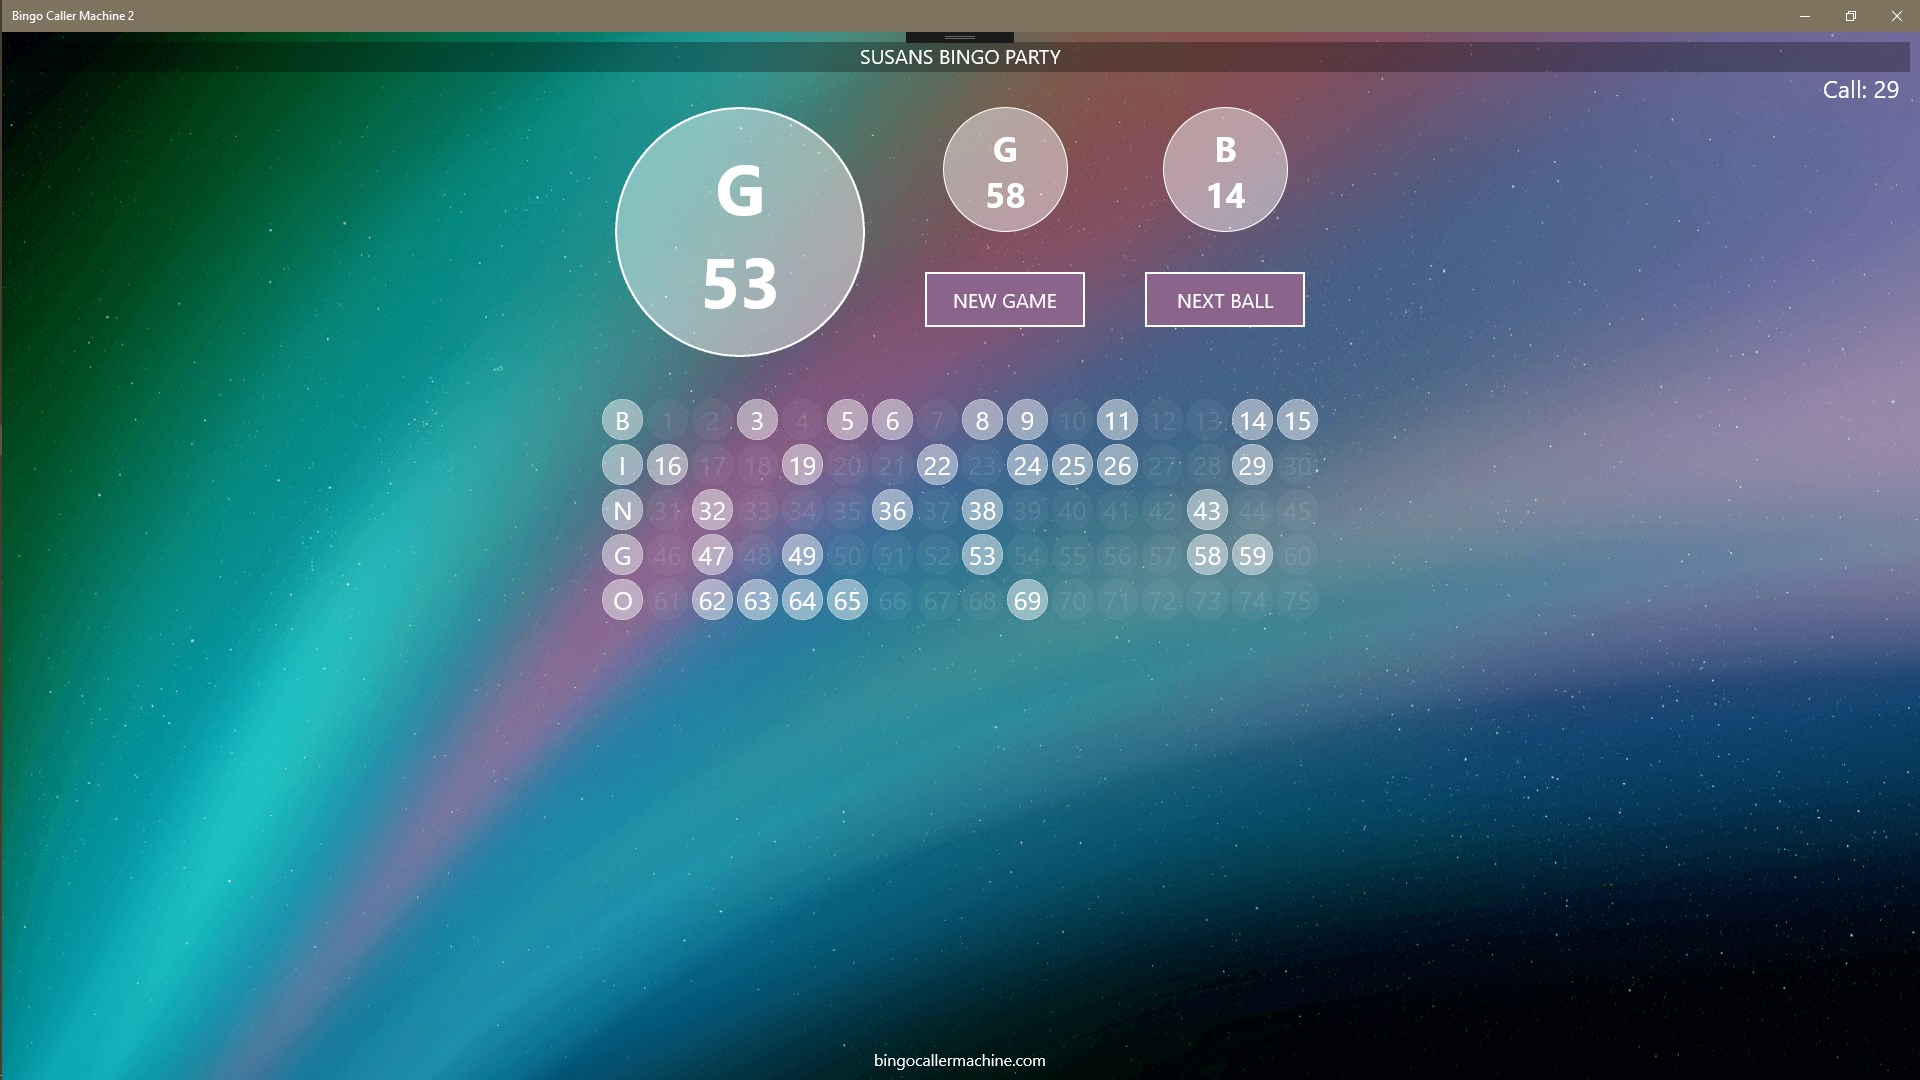Screen dimensions: 1920x1080
Task: Click the NEXT BALL button
Action: (1224, 300)
